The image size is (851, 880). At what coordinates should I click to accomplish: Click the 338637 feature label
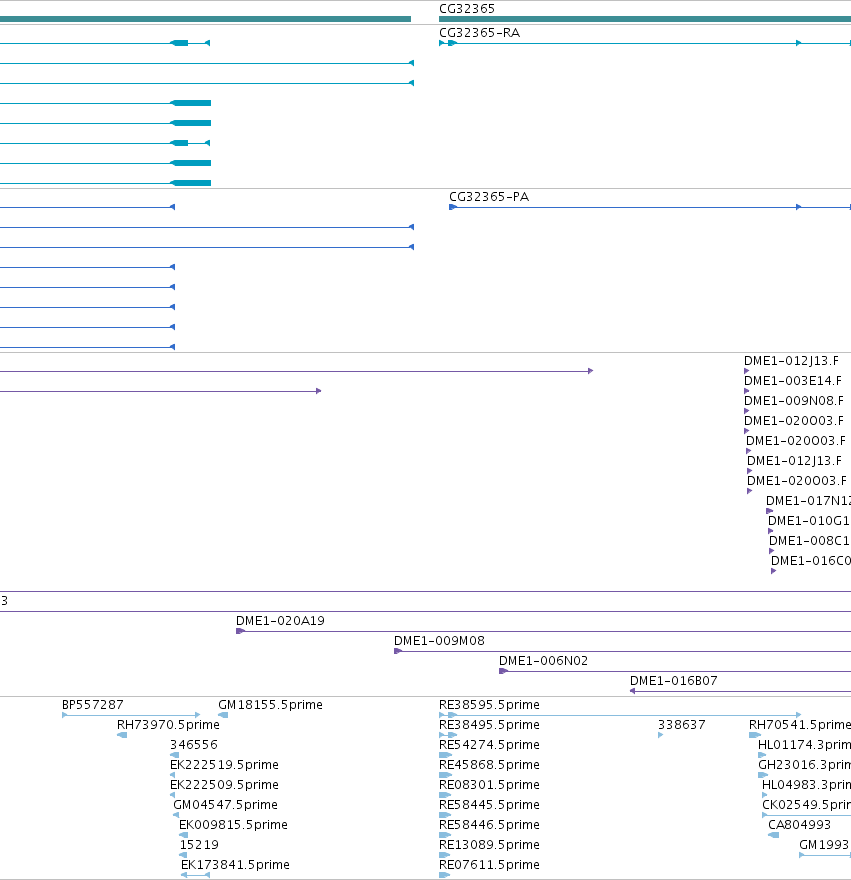(x=681, y=725)
